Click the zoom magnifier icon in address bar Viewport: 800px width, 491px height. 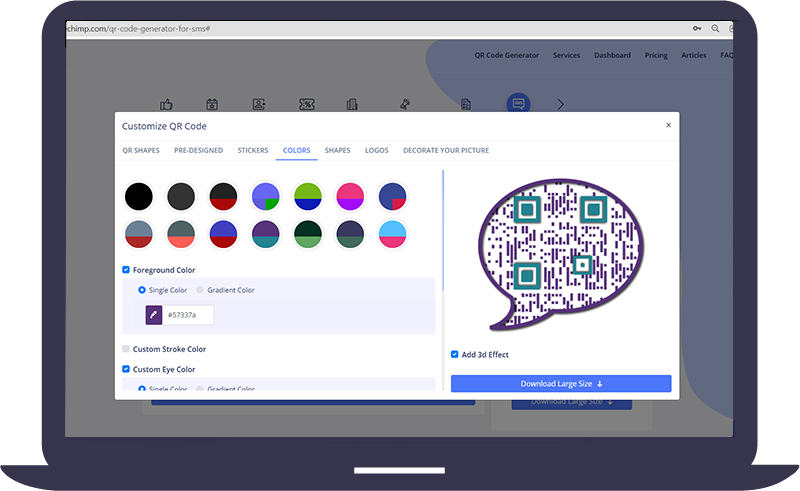coord(715,29)
